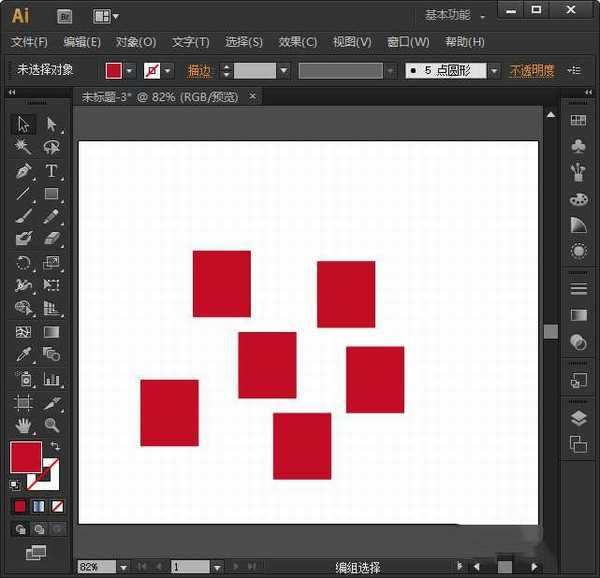
Task: Open the 效果(C) menu
Action: [297, 42]
